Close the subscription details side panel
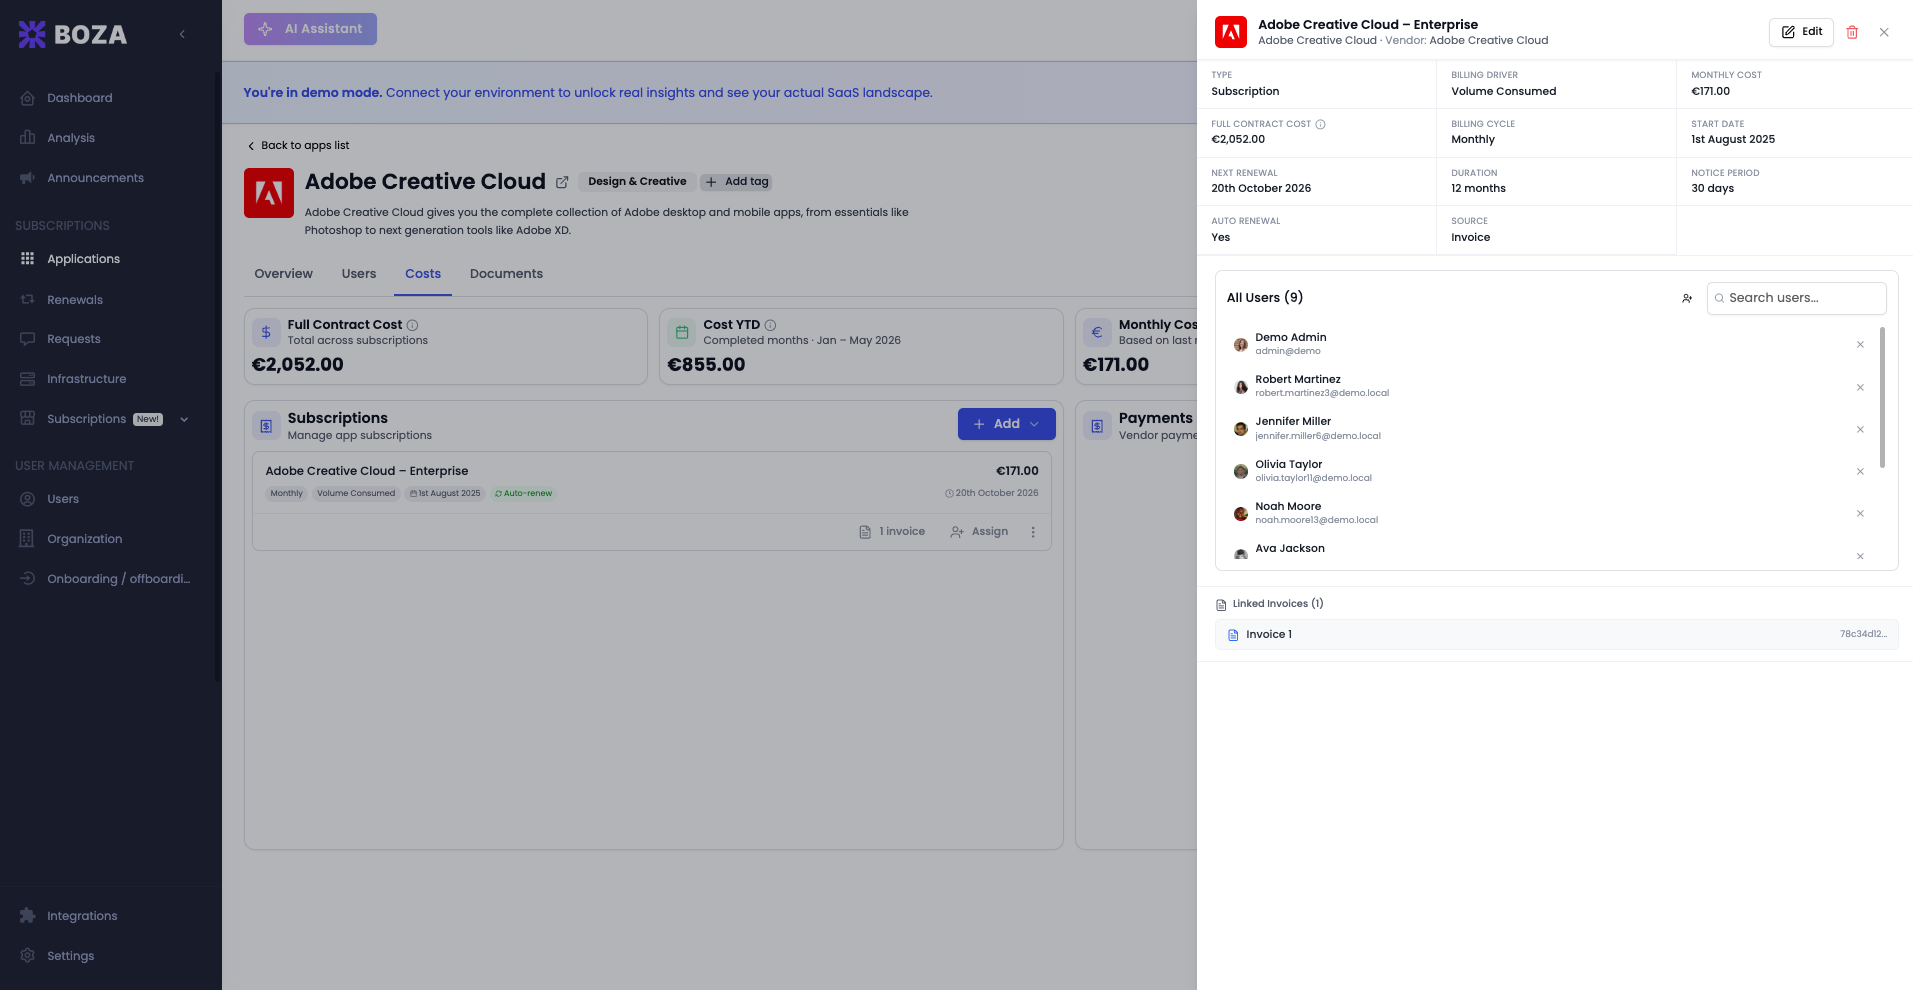Screen dimensions: 1913x990 tap(1884, 32)
